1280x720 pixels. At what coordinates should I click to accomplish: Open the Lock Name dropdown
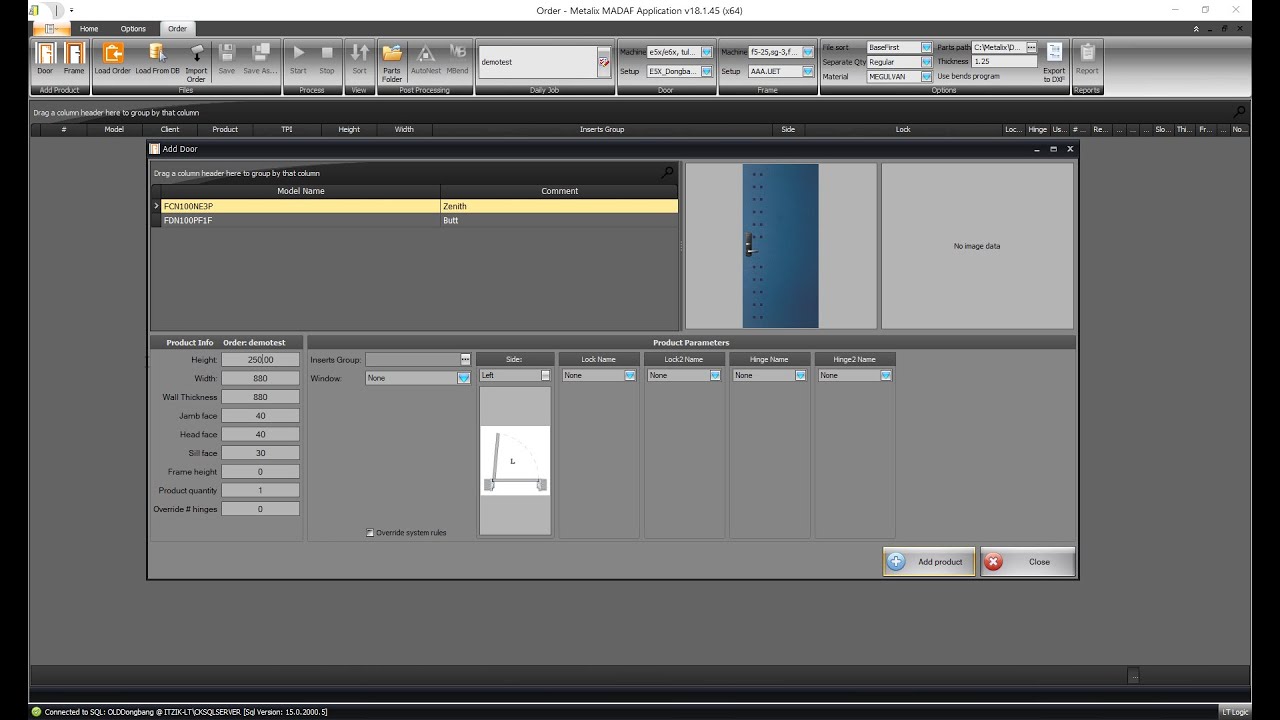[x=630, y=376]
